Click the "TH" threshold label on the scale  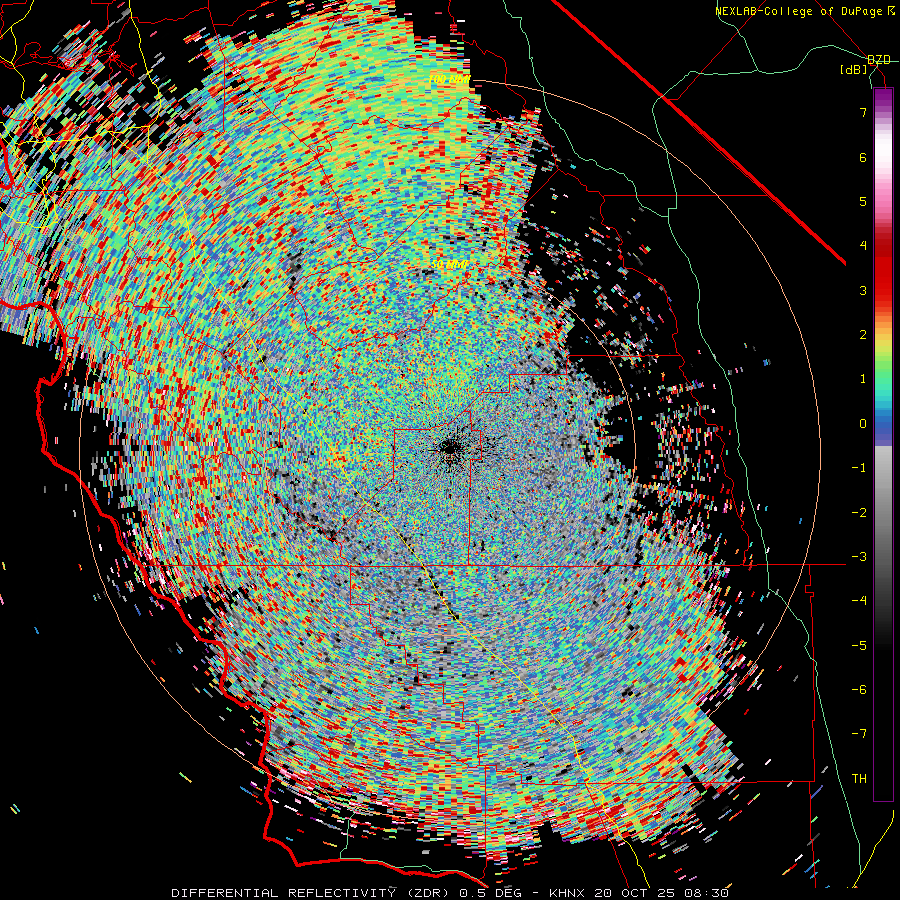point(859,779)
